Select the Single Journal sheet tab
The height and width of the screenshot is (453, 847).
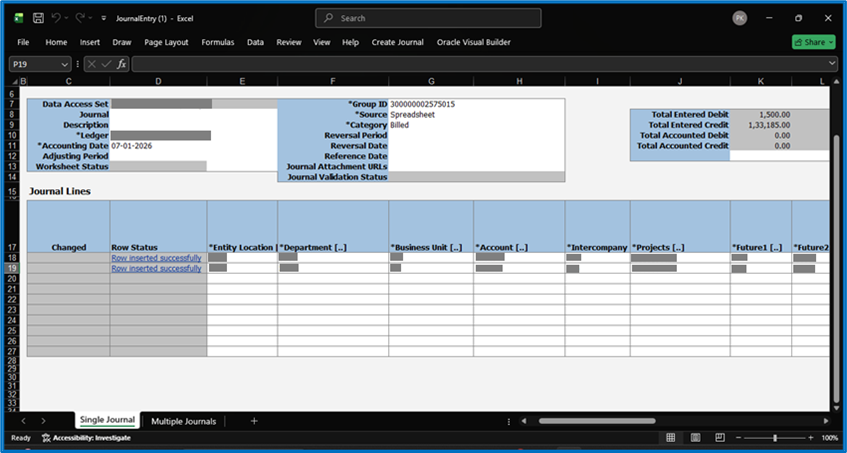[107, 420]
